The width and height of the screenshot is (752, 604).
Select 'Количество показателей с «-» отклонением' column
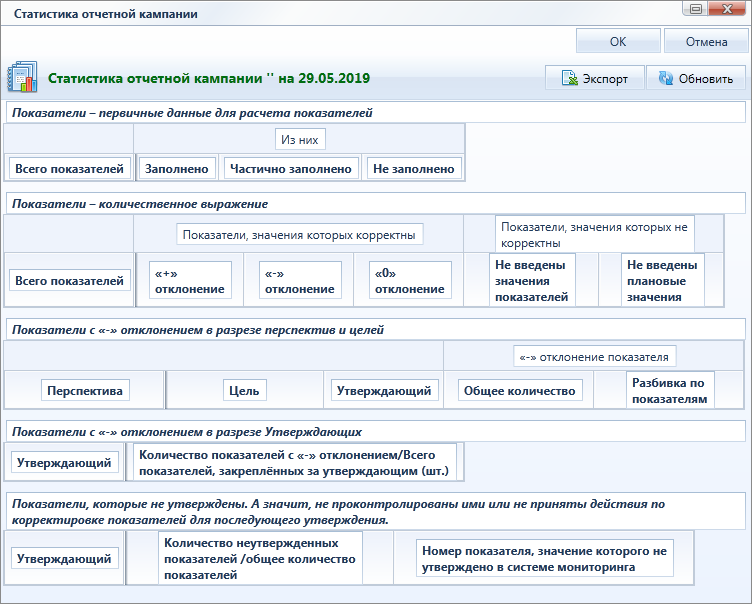coord(294,462)
